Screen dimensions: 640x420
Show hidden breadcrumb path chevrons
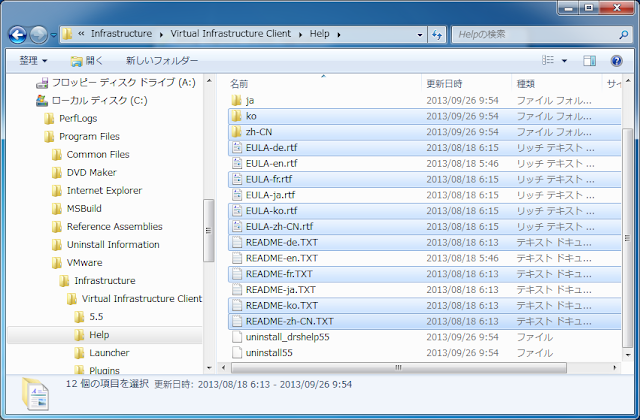[x=81, y=34]
